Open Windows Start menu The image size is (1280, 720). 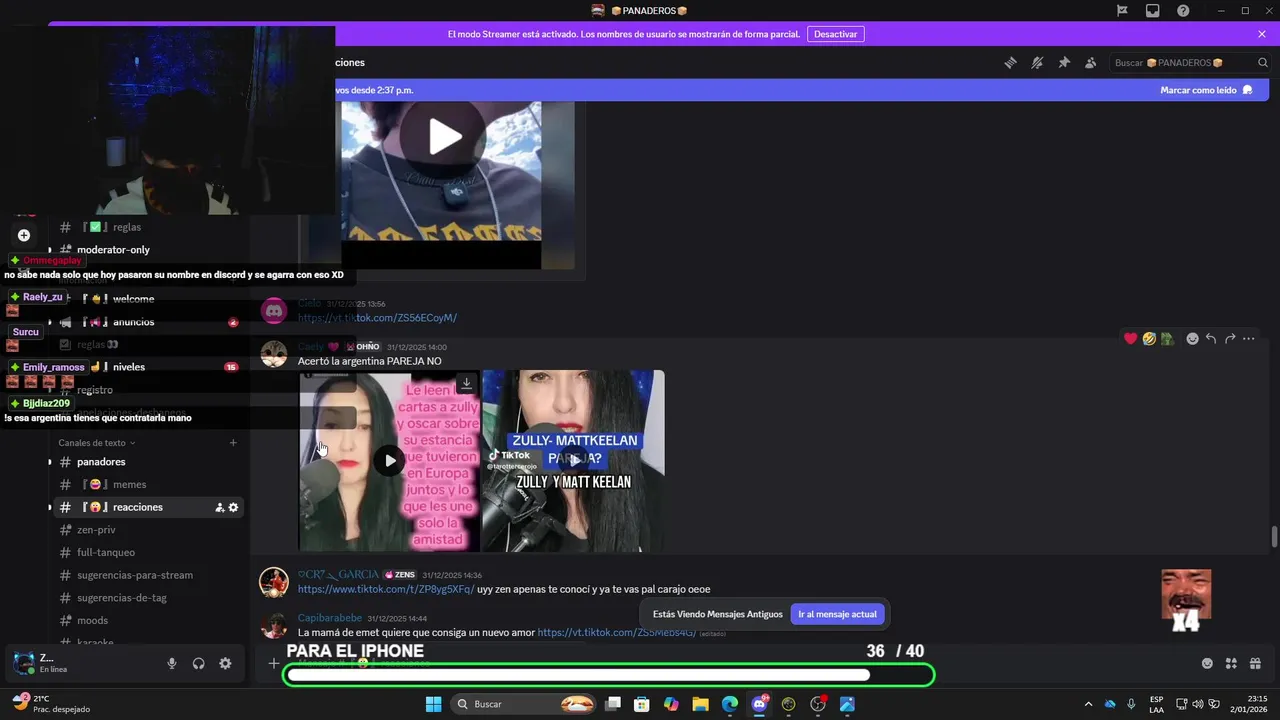tap(433, 704)
